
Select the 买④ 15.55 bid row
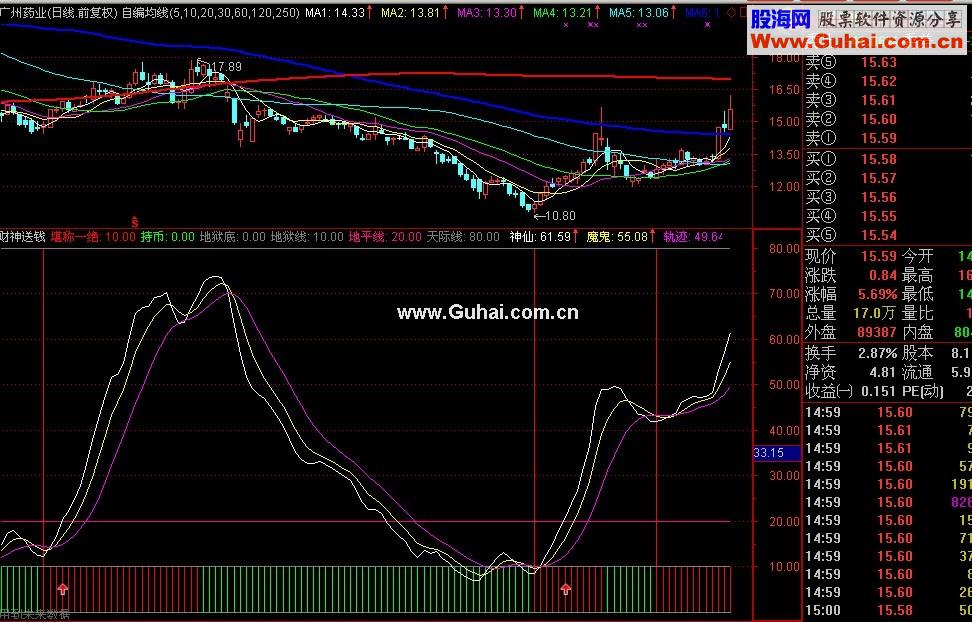(888, 216)
